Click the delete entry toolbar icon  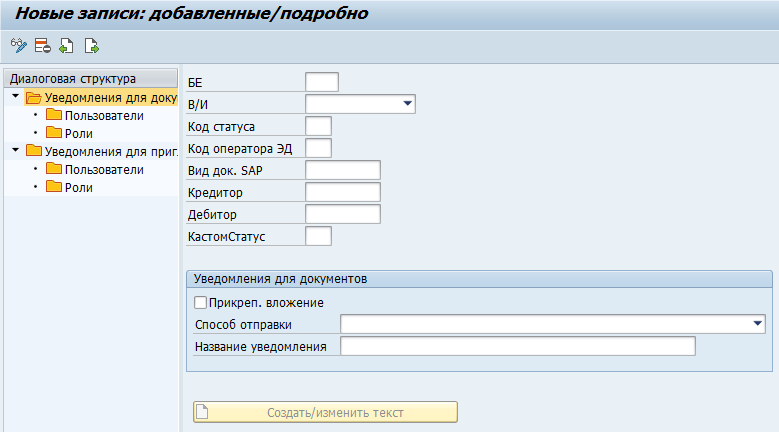click(42, 45)
